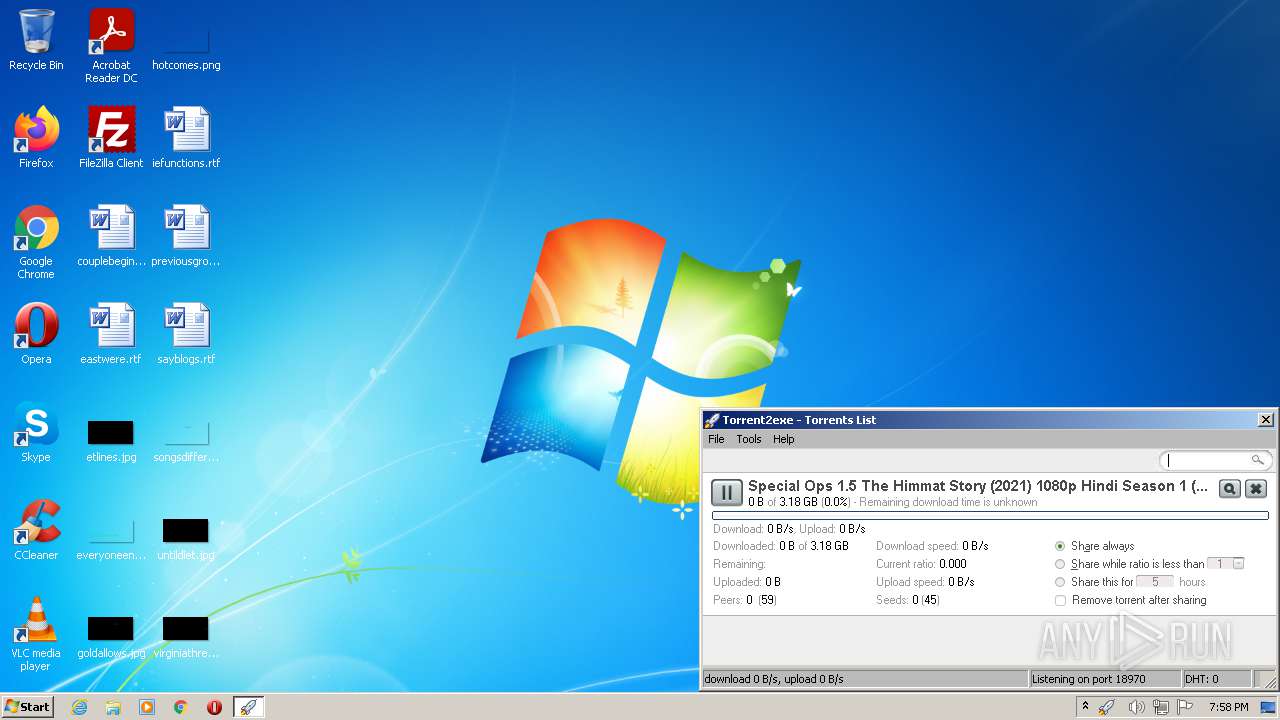Open the network tray icon

[x=1161, y=707]
